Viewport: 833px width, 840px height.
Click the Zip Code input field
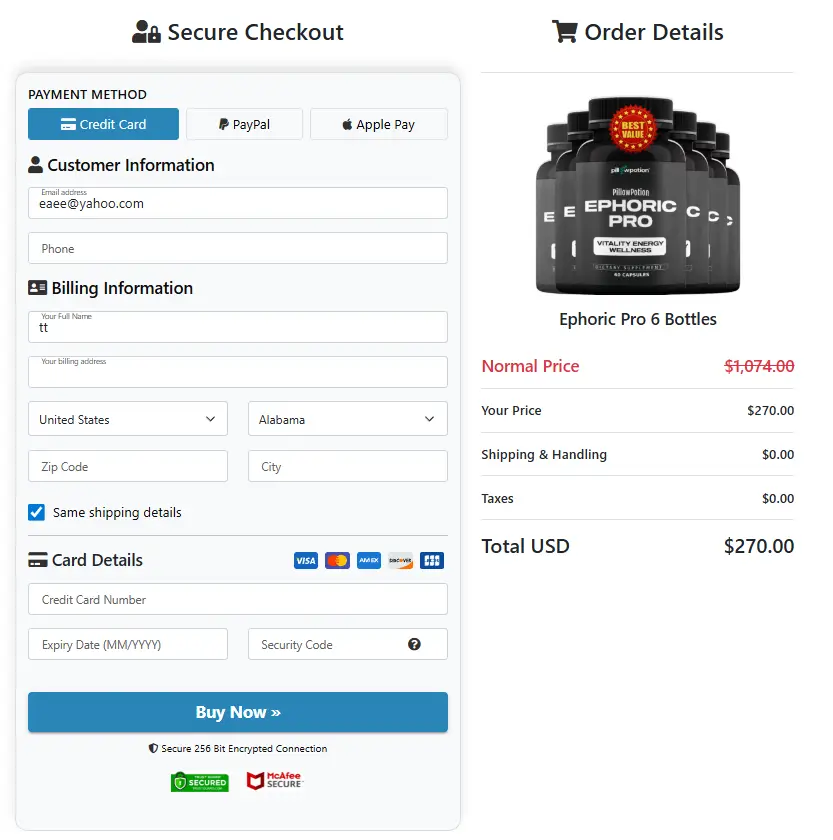[x=127, y=466]
